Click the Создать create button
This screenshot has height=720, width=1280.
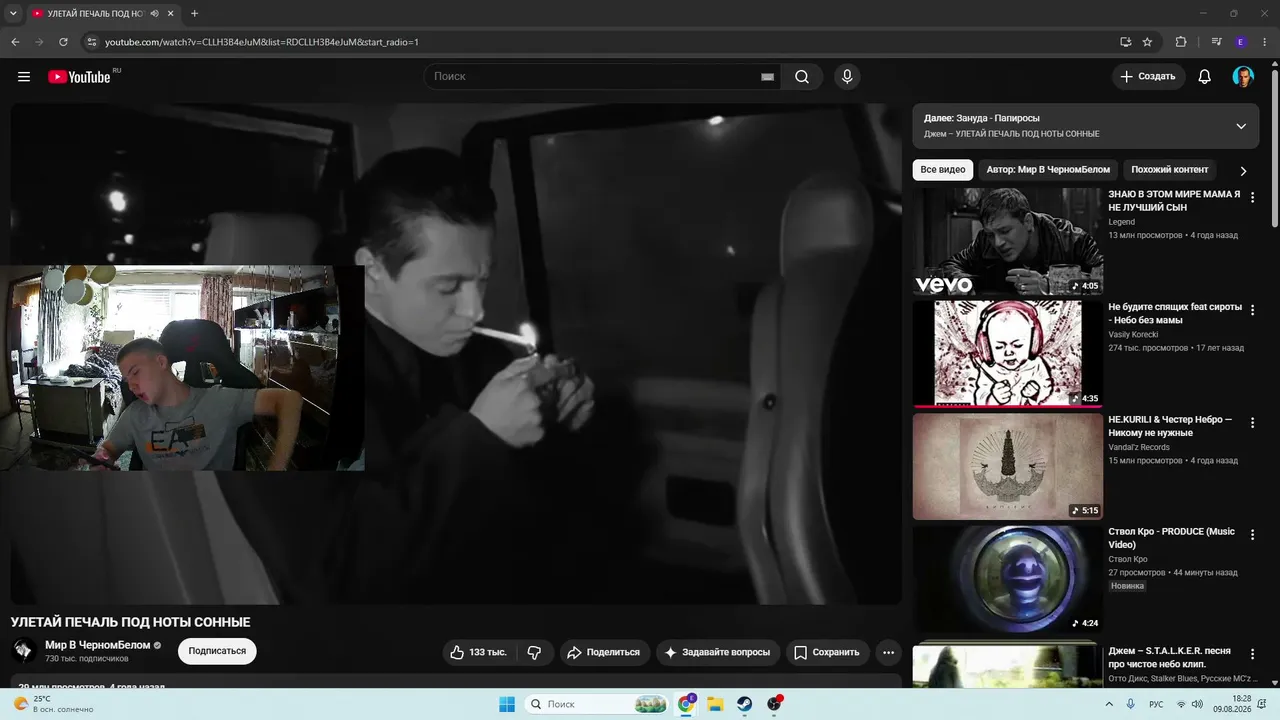tap(1148, 77)
